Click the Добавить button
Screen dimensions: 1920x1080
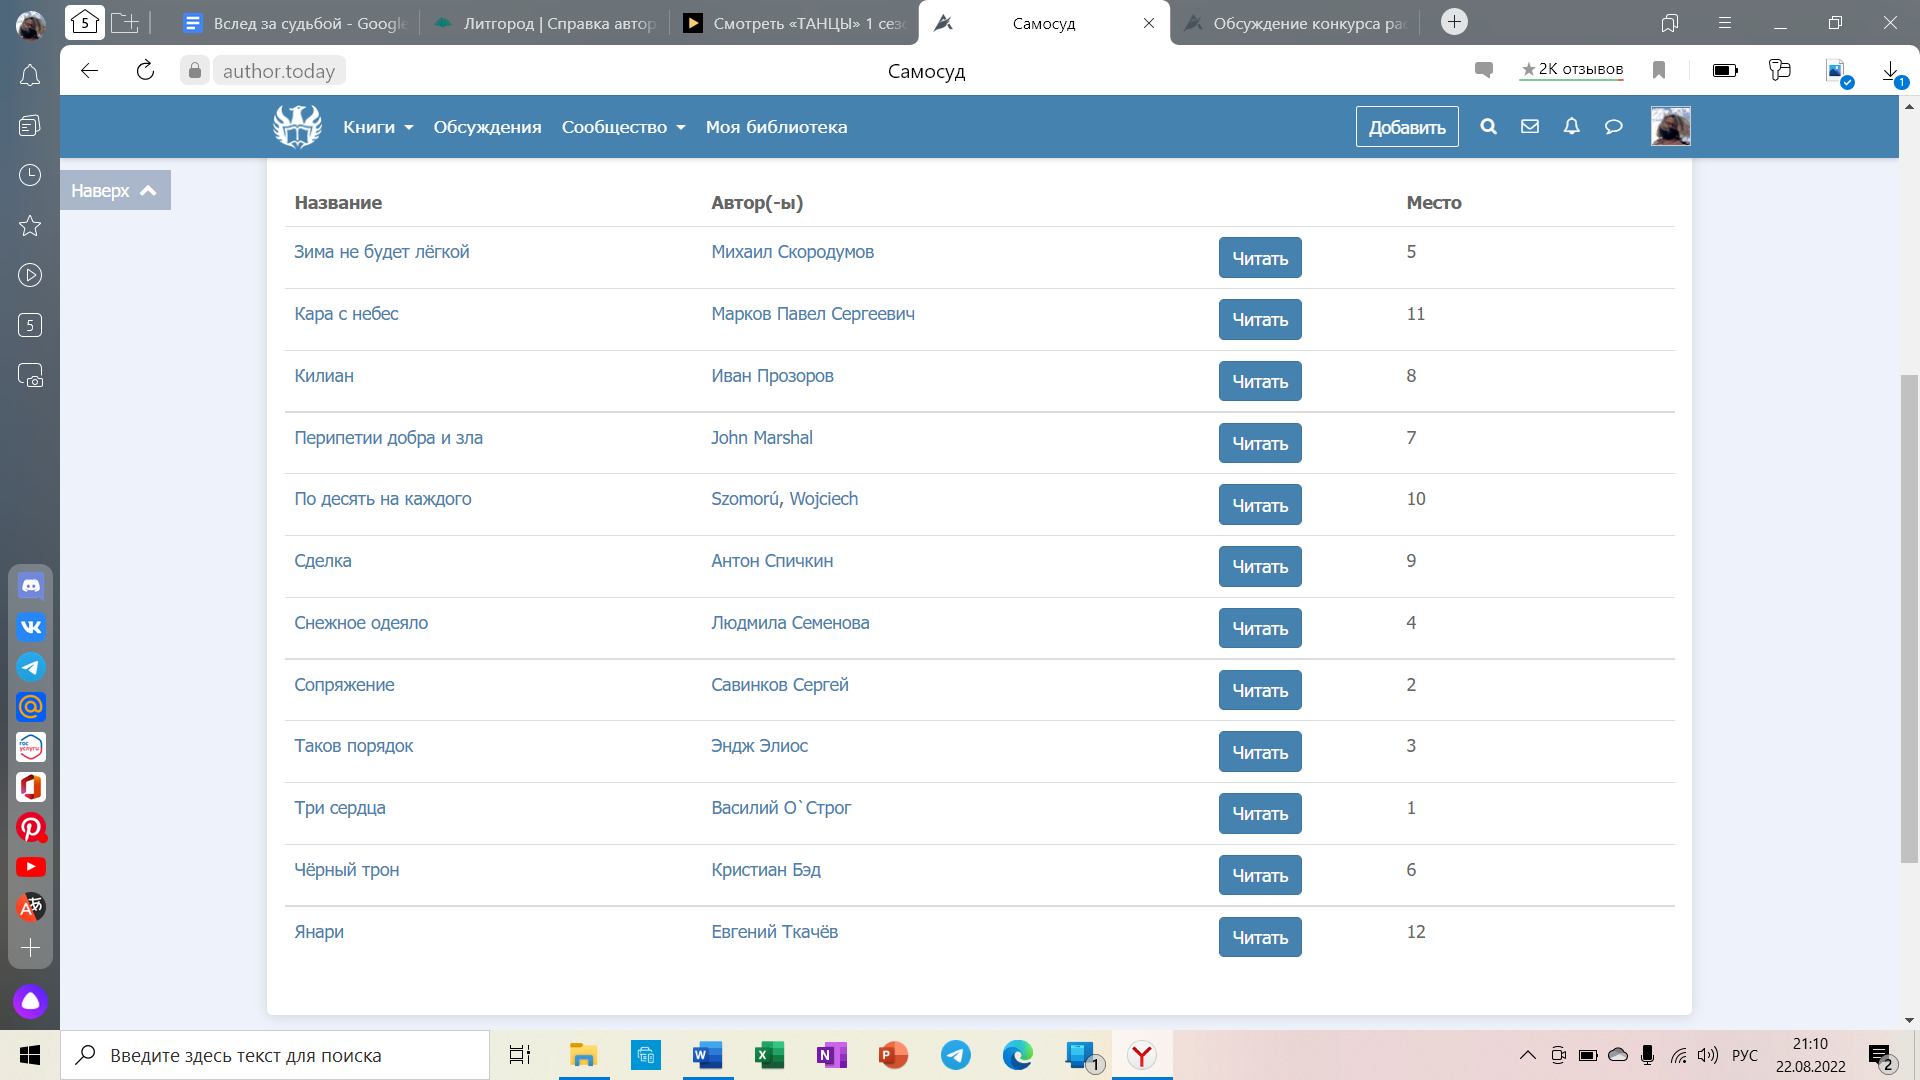pyautogui.click(x=1406, y=127)
